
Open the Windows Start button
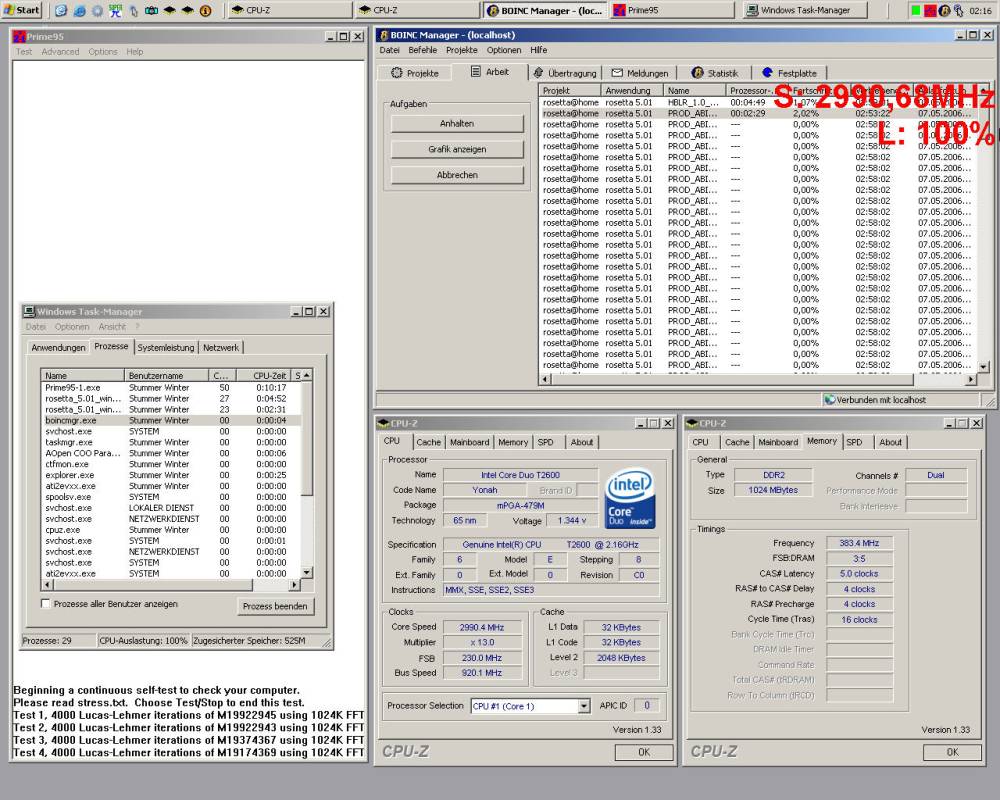(21, 10)
